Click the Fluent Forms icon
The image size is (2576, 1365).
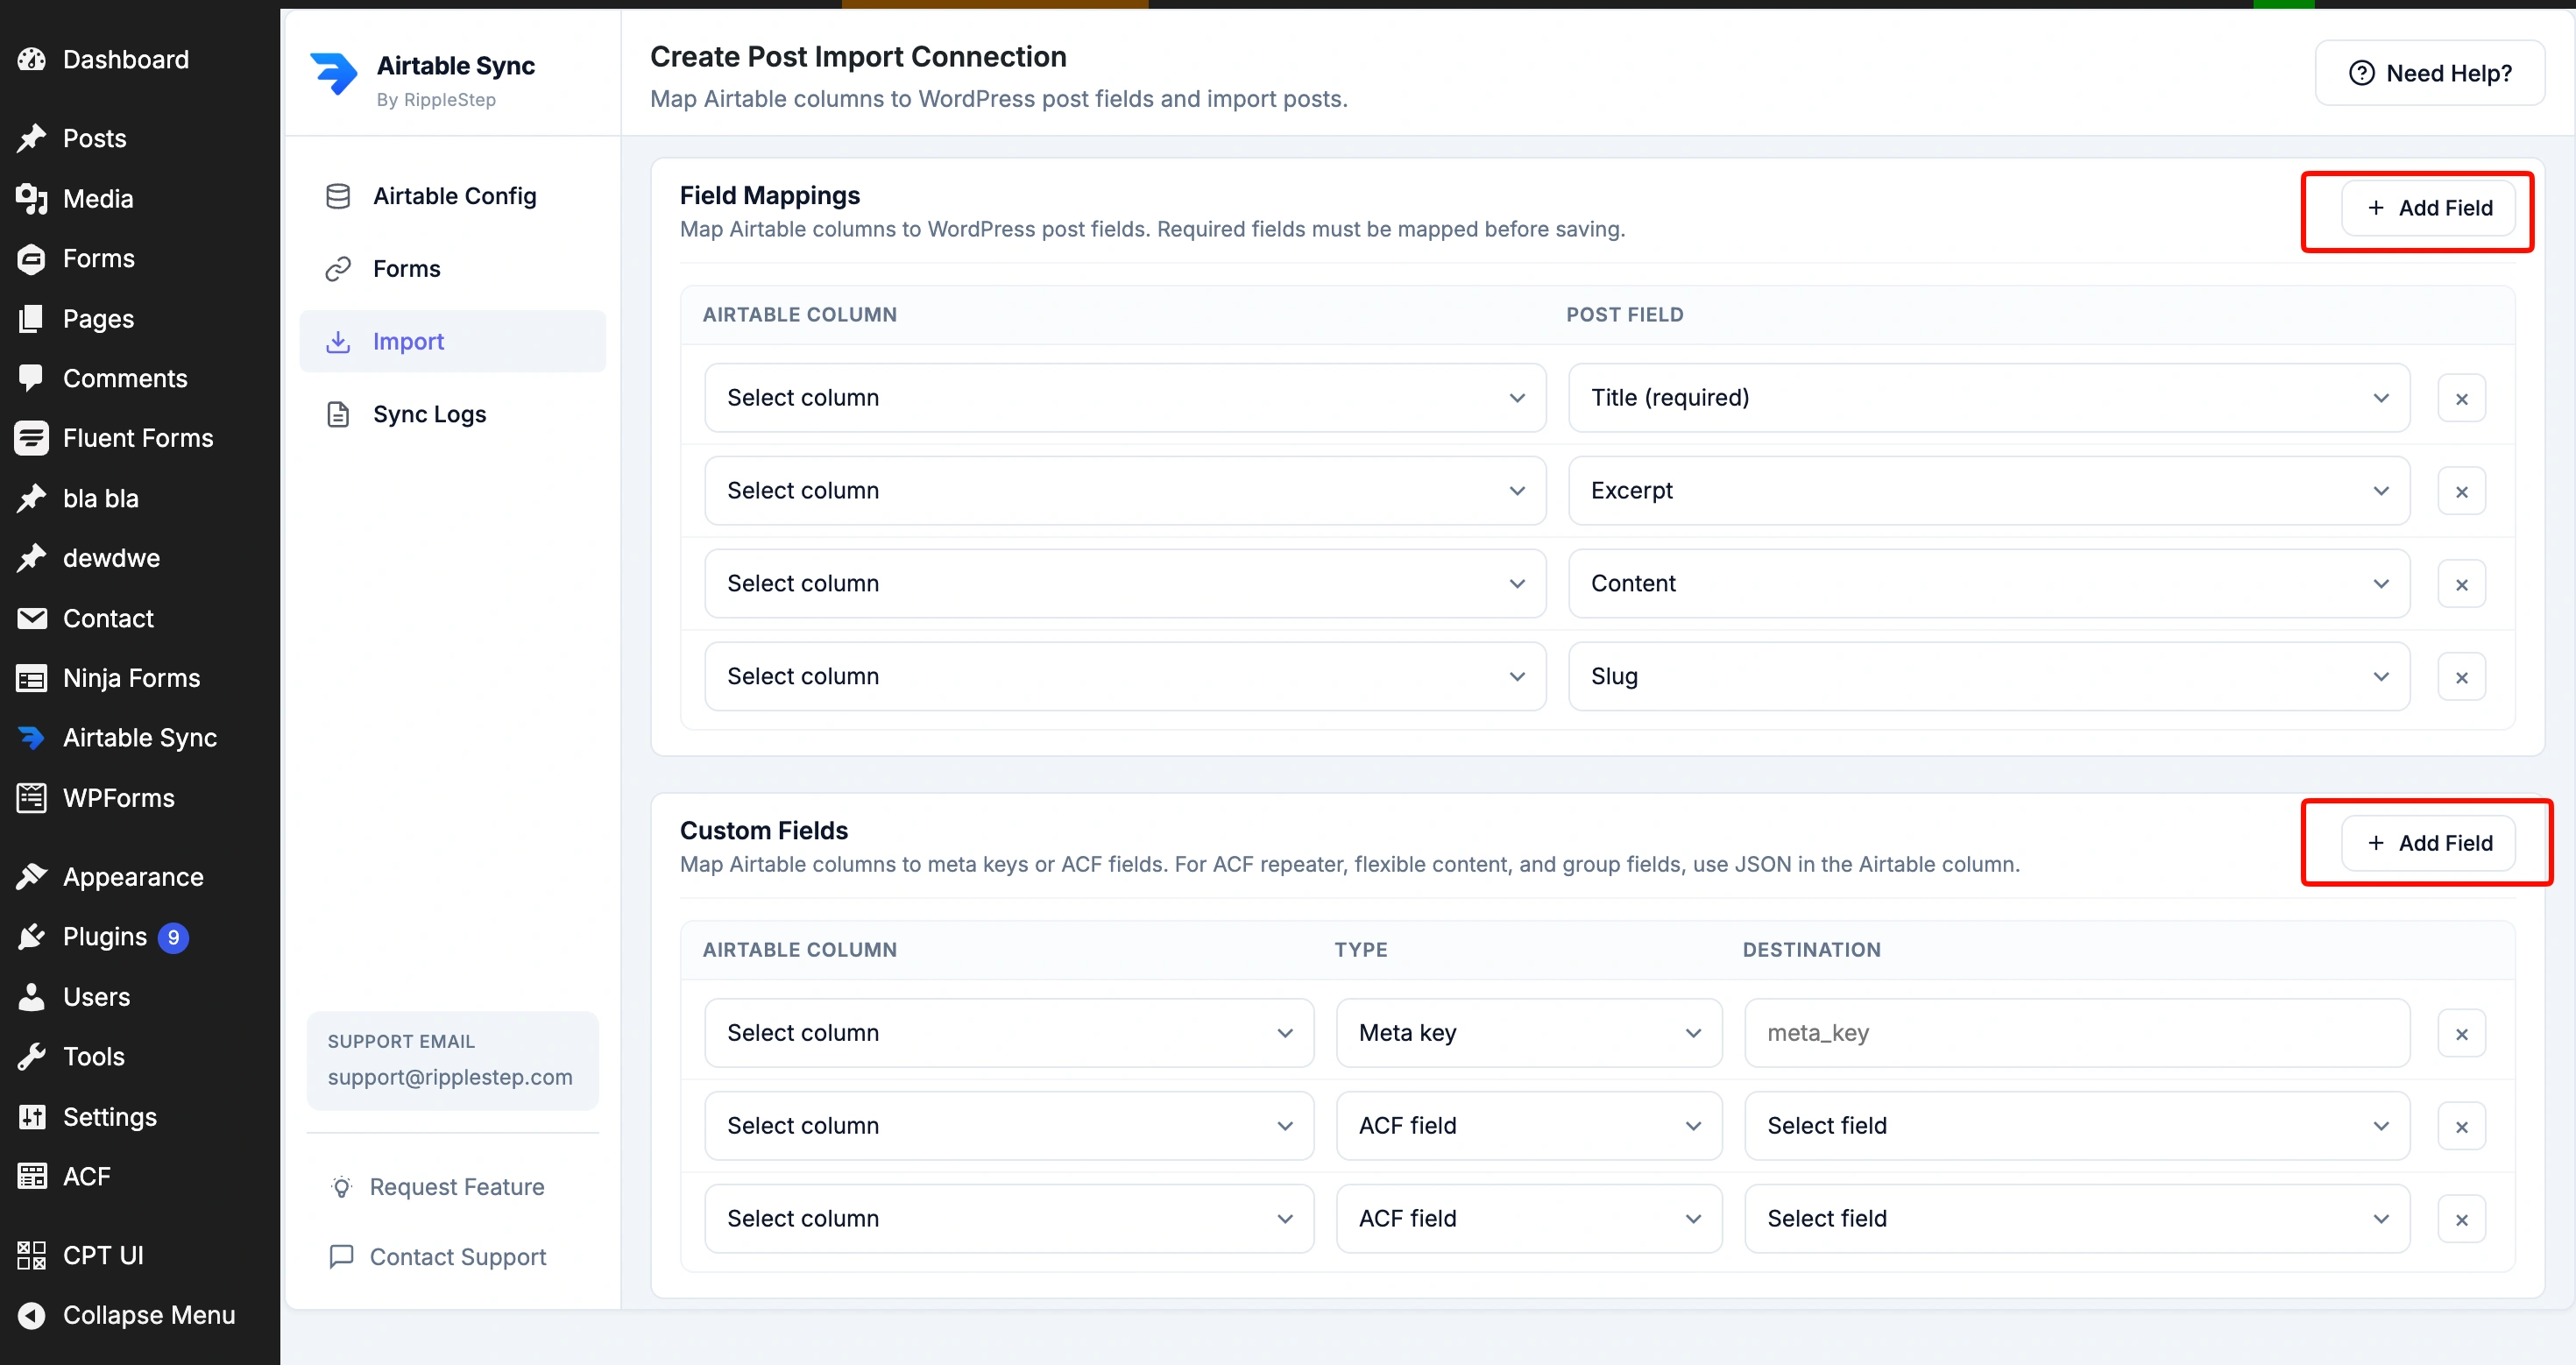click(x=32, y=438)
